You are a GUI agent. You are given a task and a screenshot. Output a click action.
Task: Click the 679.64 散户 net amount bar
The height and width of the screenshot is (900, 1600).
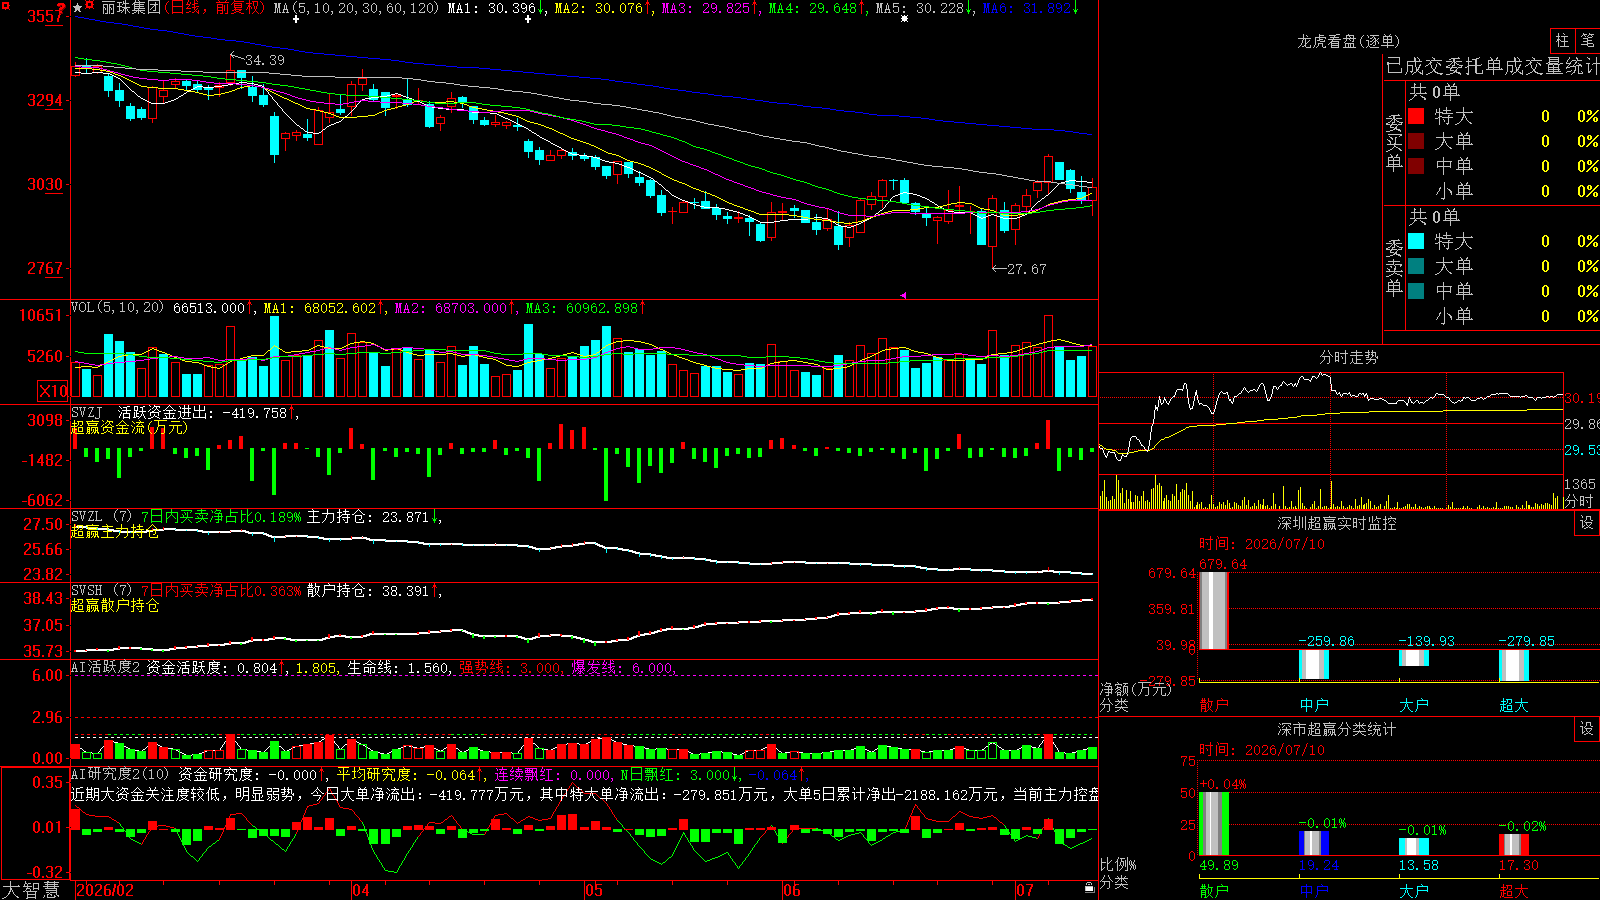click(x=1213, y=611)
